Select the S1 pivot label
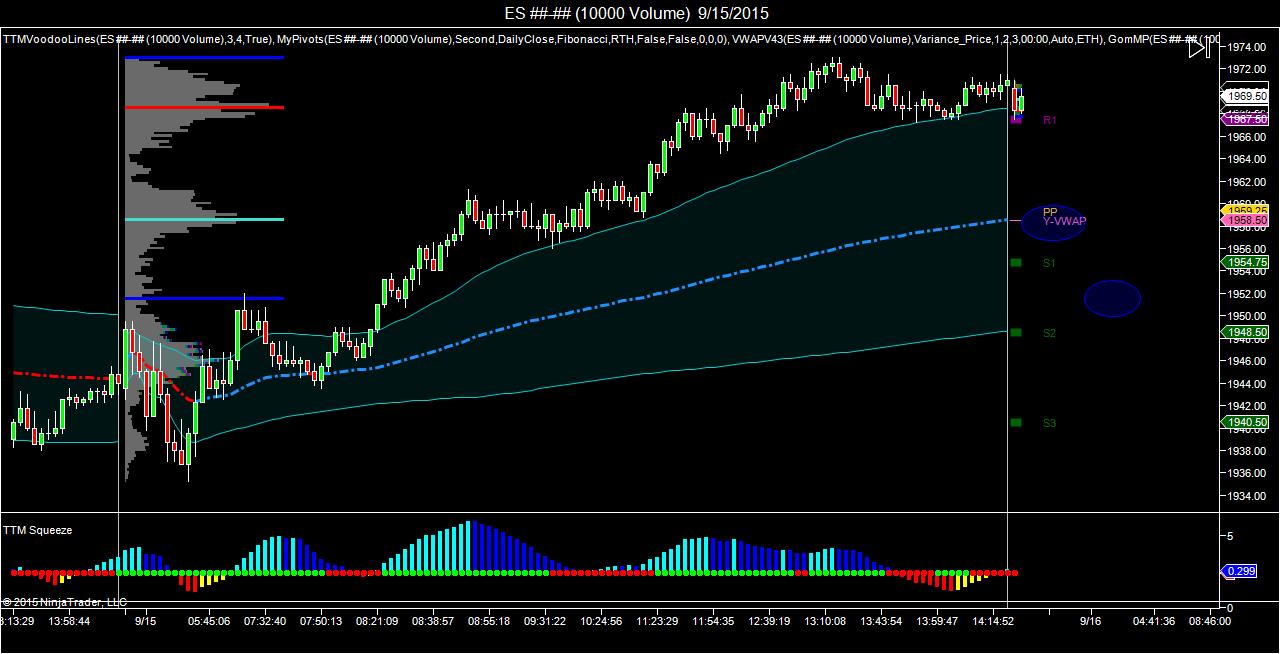 pyautogui.click(x=1049, y=264)
